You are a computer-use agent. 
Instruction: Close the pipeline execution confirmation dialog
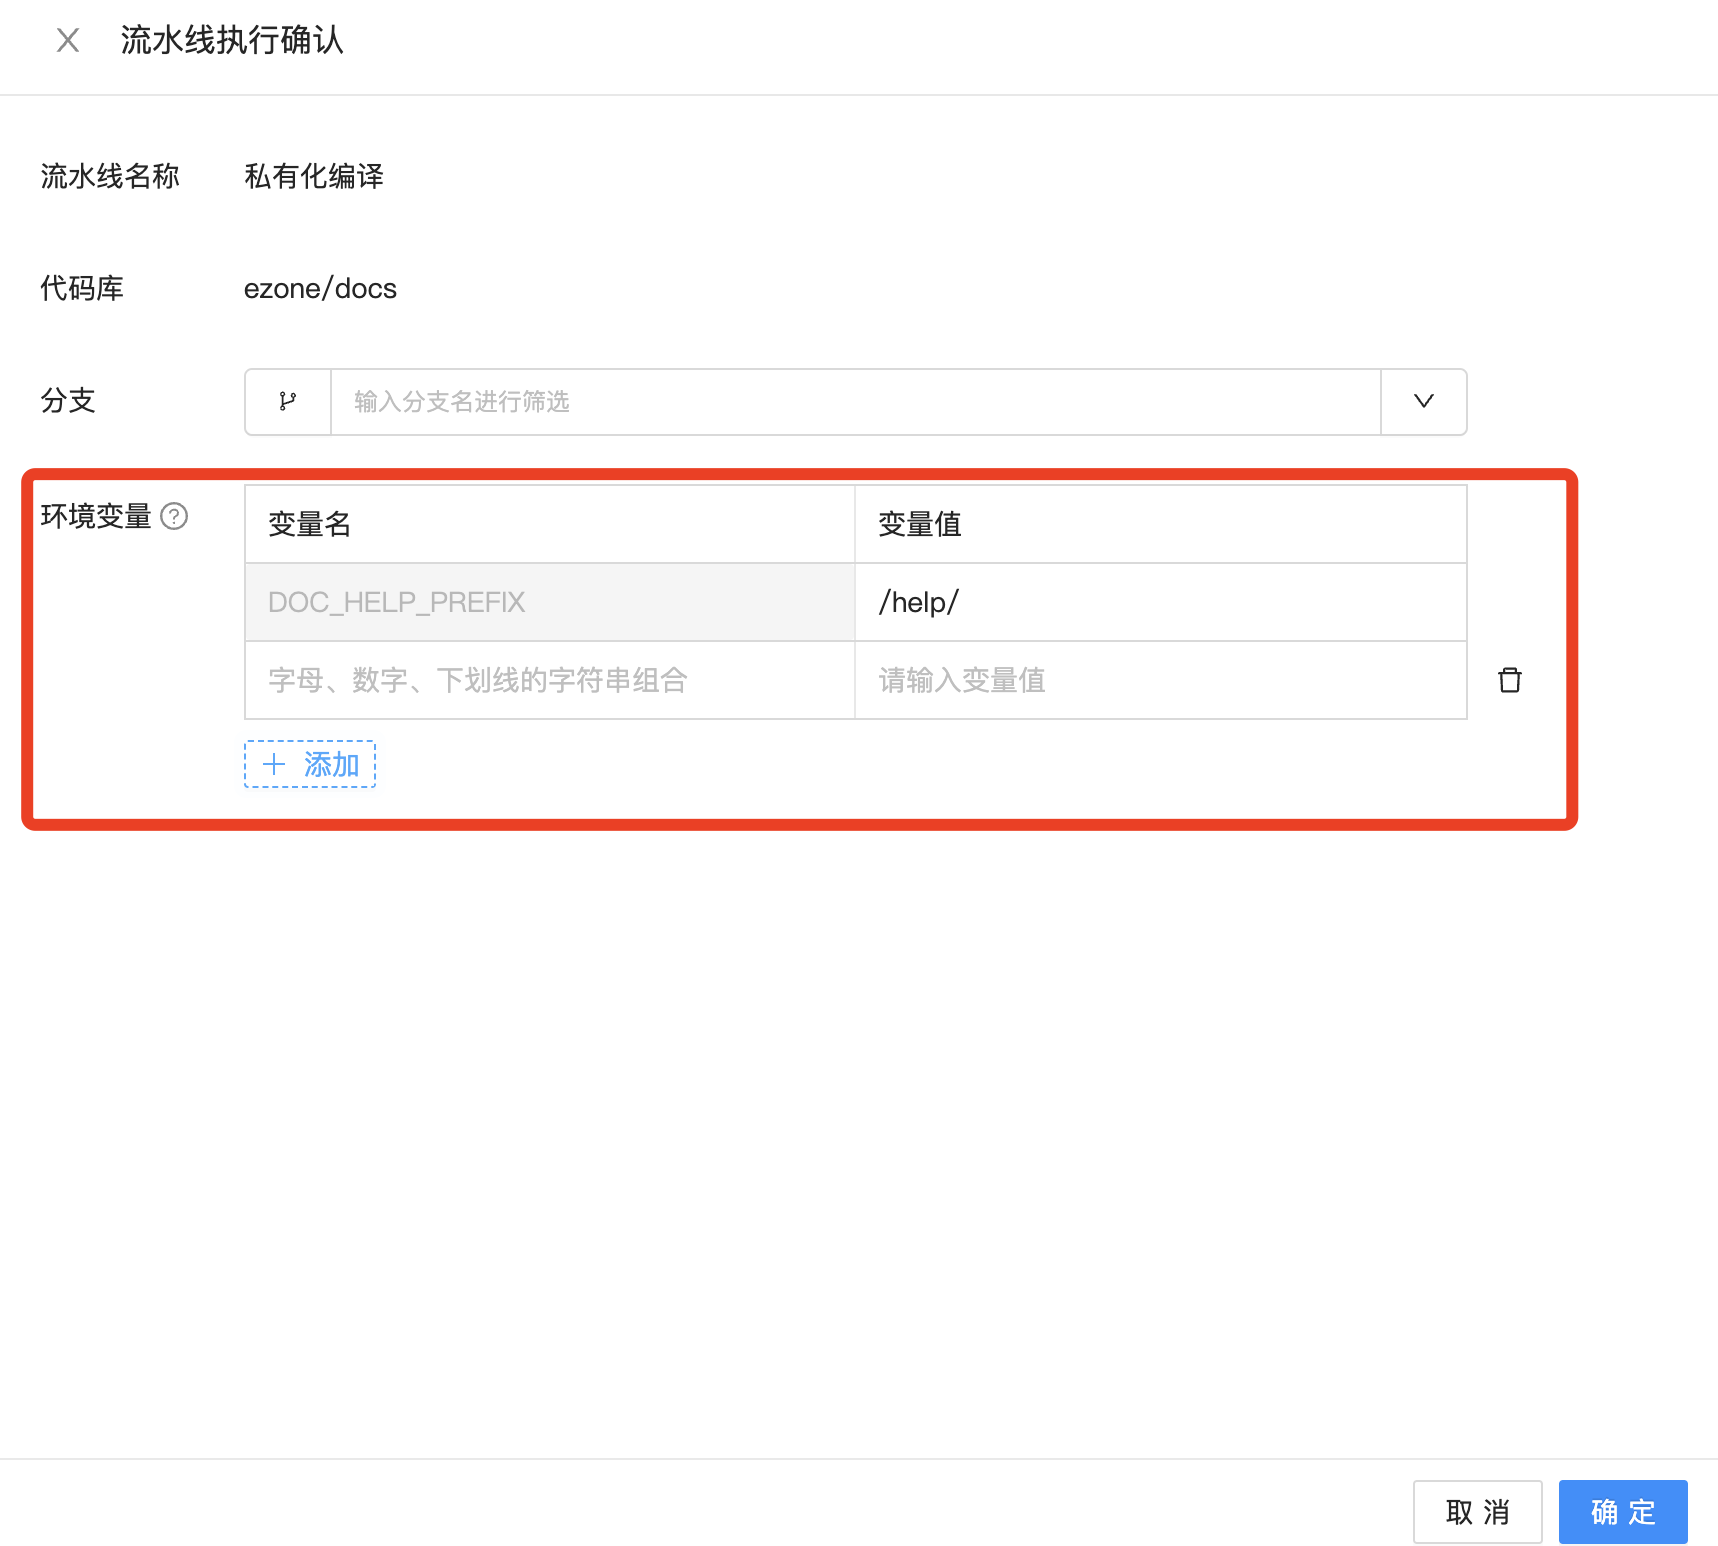tap(68, 41)
